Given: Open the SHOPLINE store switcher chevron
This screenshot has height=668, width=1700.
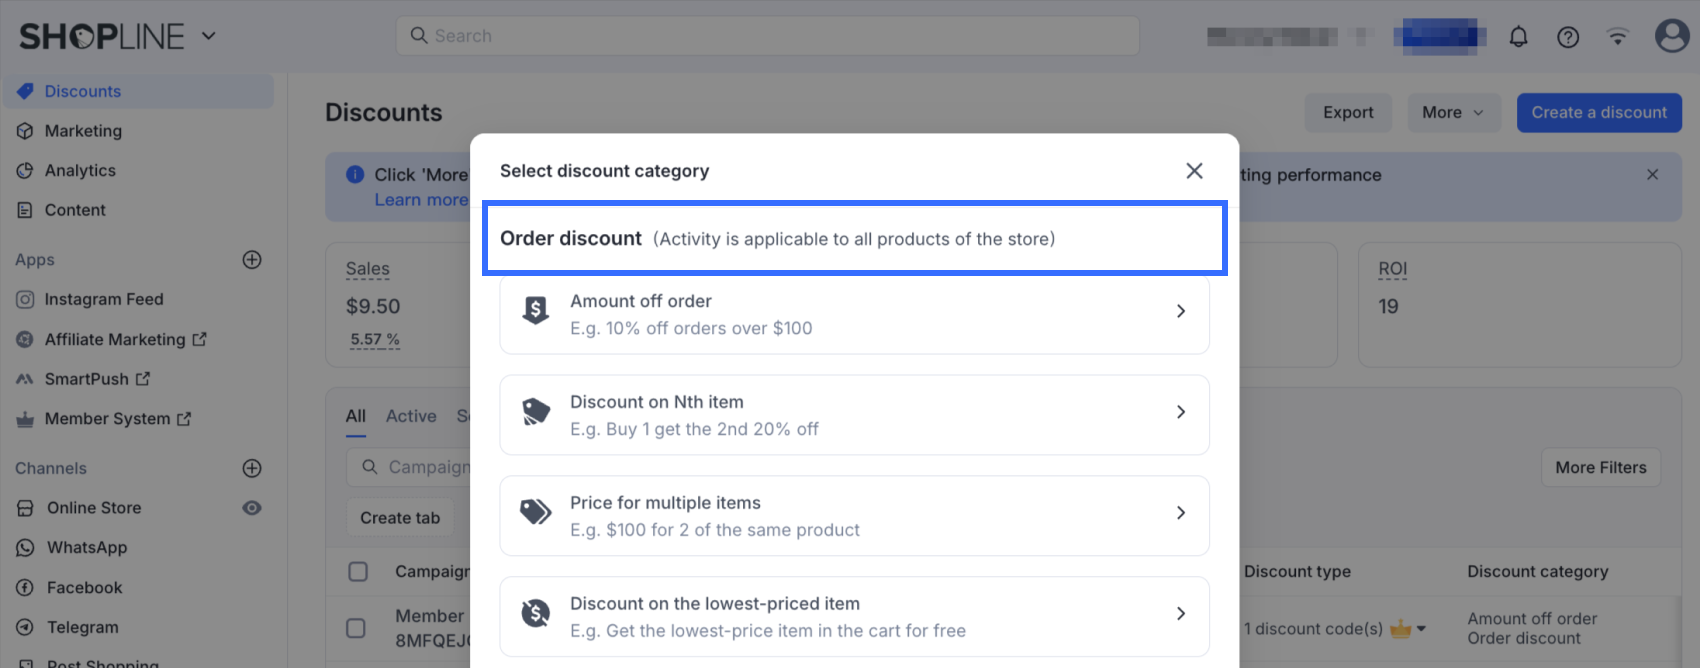Looking at the screenshot, I should pos(209,36).
